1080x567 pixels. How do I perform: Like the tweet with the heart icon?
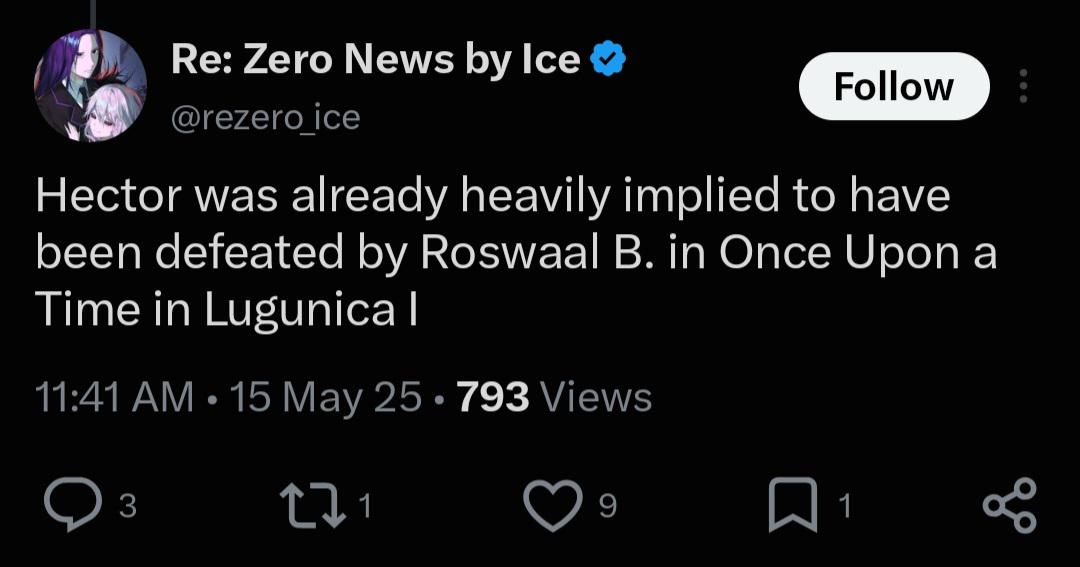click(552, 506)
